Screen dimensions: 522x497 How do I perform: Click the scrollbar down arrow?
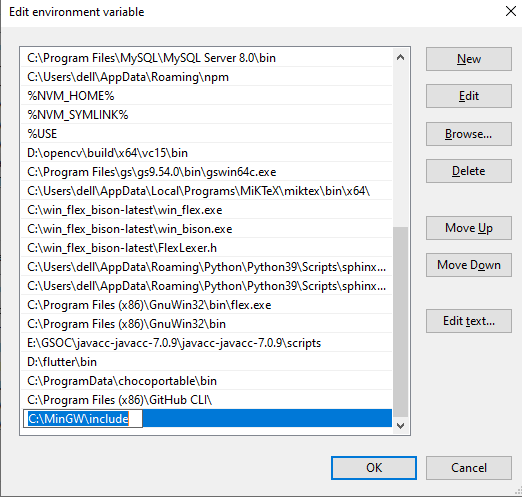(400, 426)
